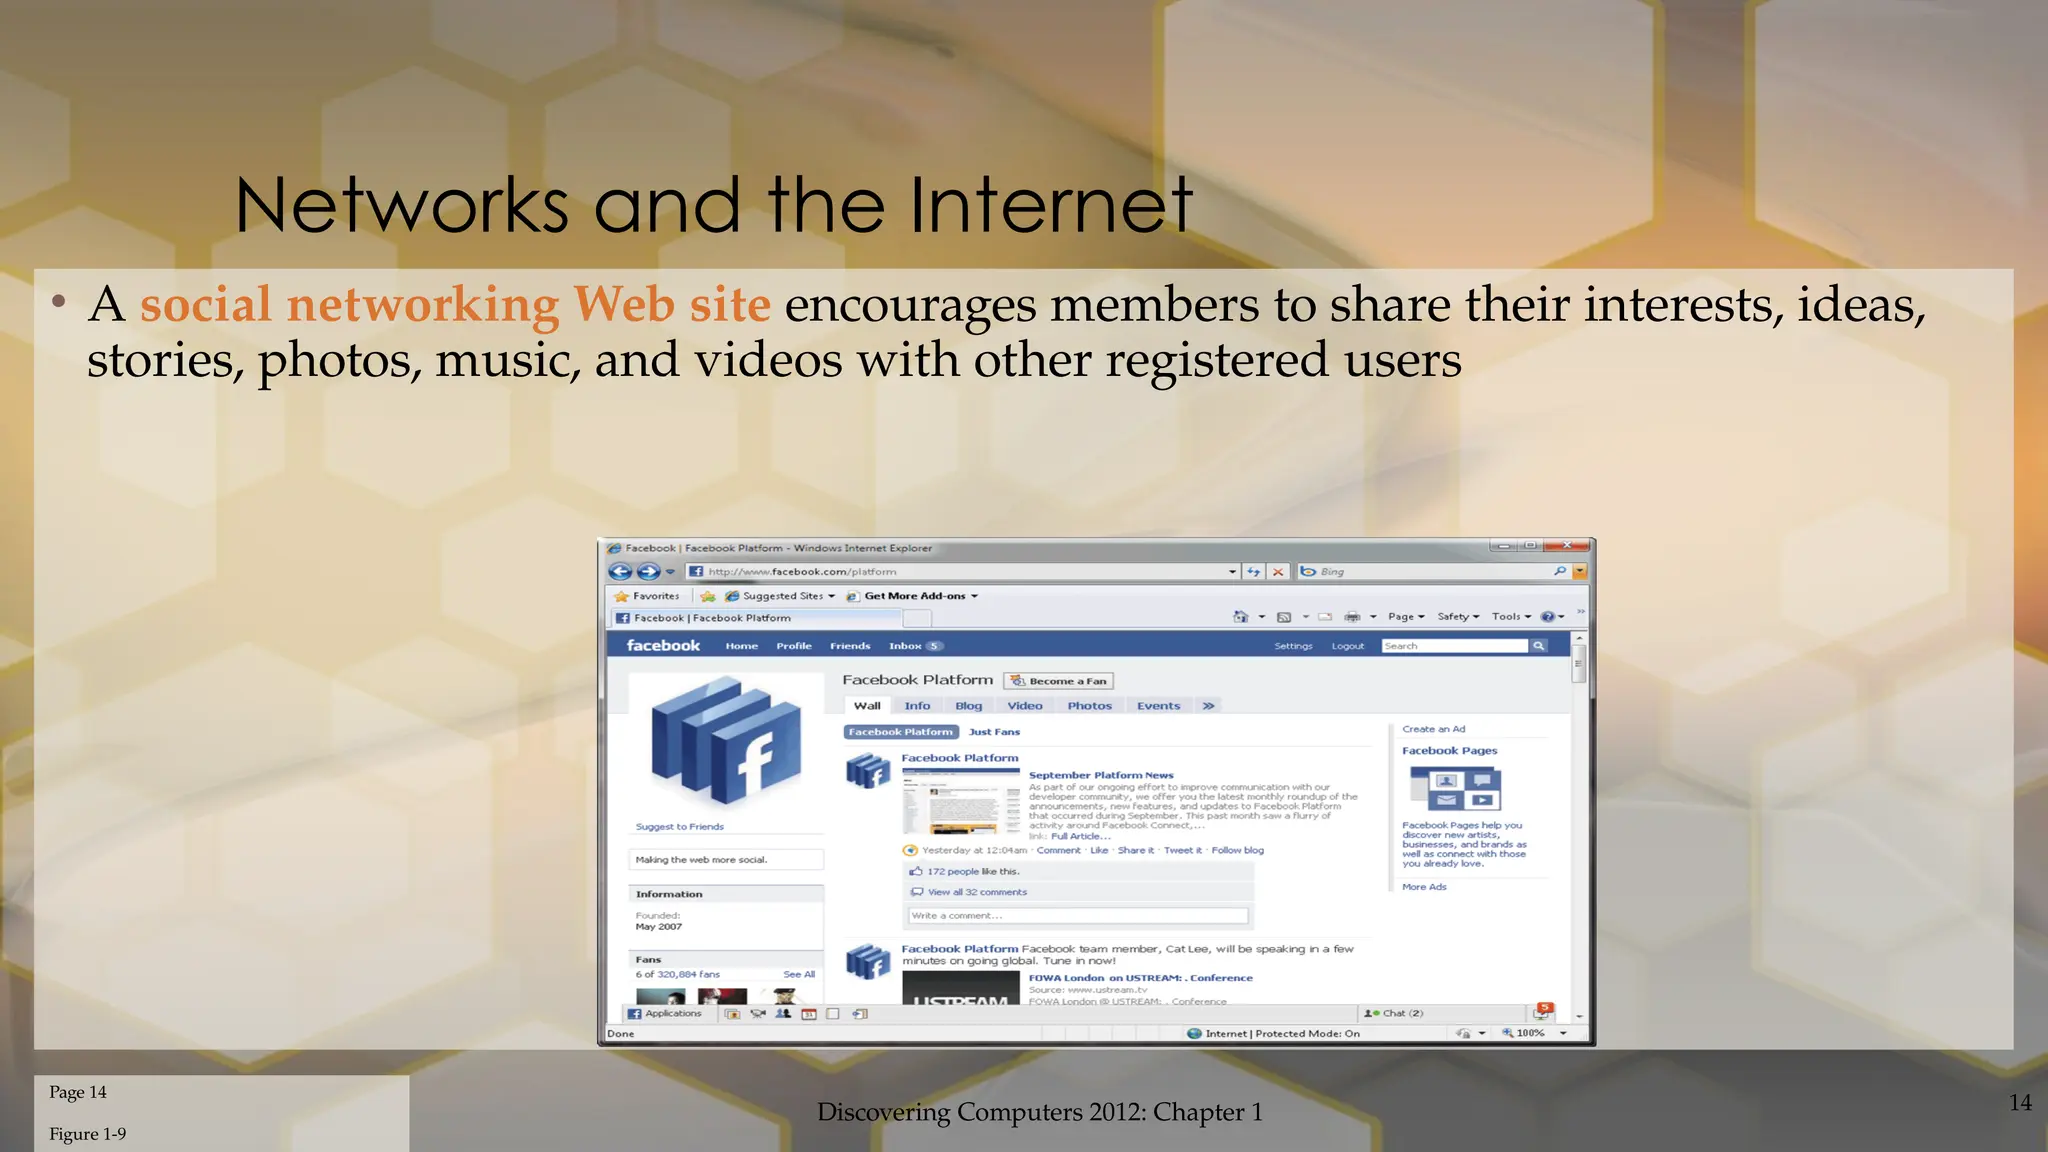Click the Write a comment field
The width and height of the screenshot is (2048, 1152).
[1078, 916]
